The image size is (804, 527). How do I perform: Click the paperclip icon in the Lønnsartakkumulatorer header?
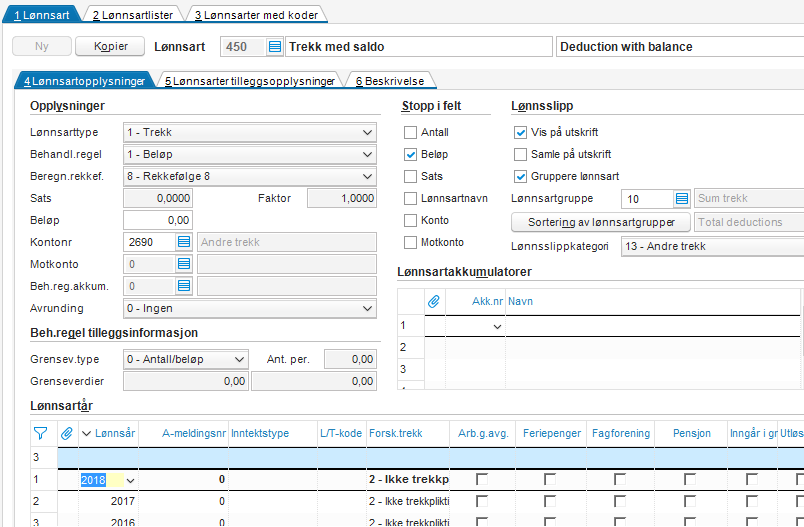pyautogui.click(x=434, y=301)
